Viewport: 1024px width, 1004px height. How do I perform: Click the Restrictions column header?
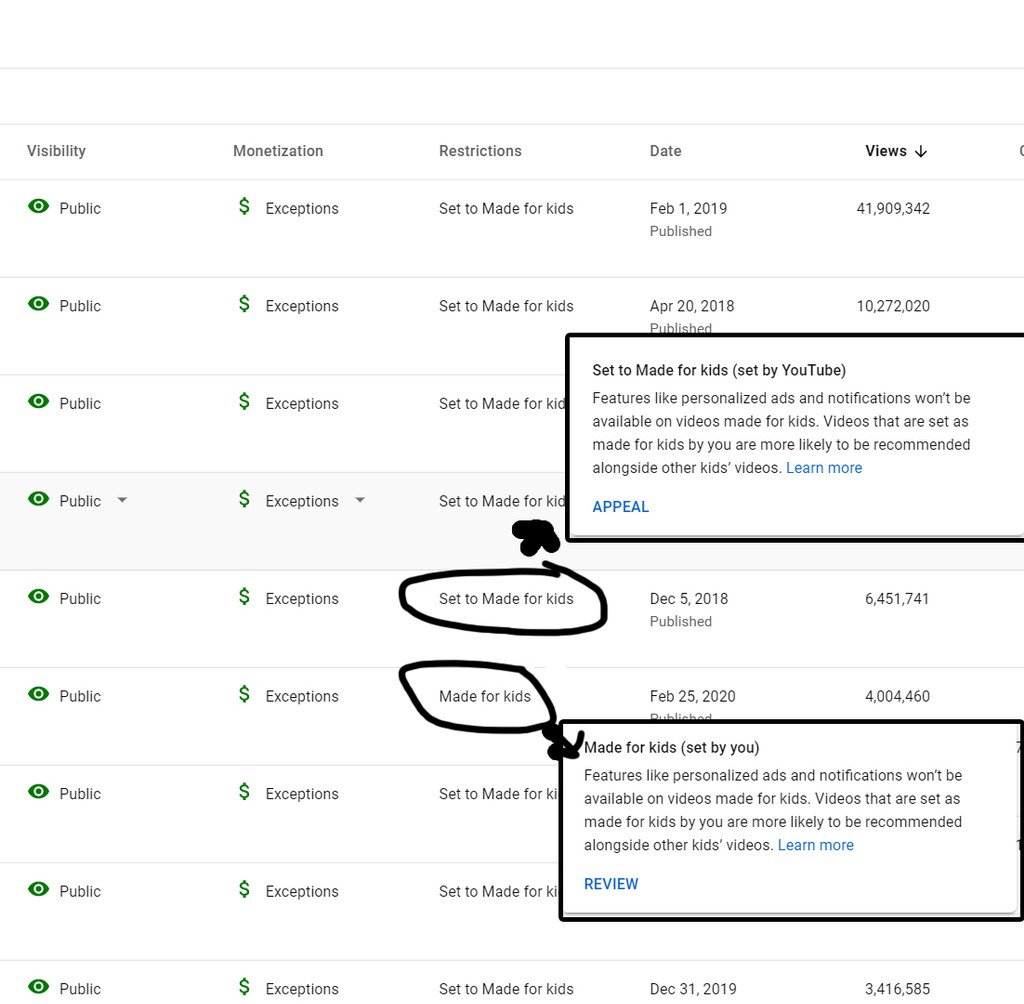click(x=480, y=151)
